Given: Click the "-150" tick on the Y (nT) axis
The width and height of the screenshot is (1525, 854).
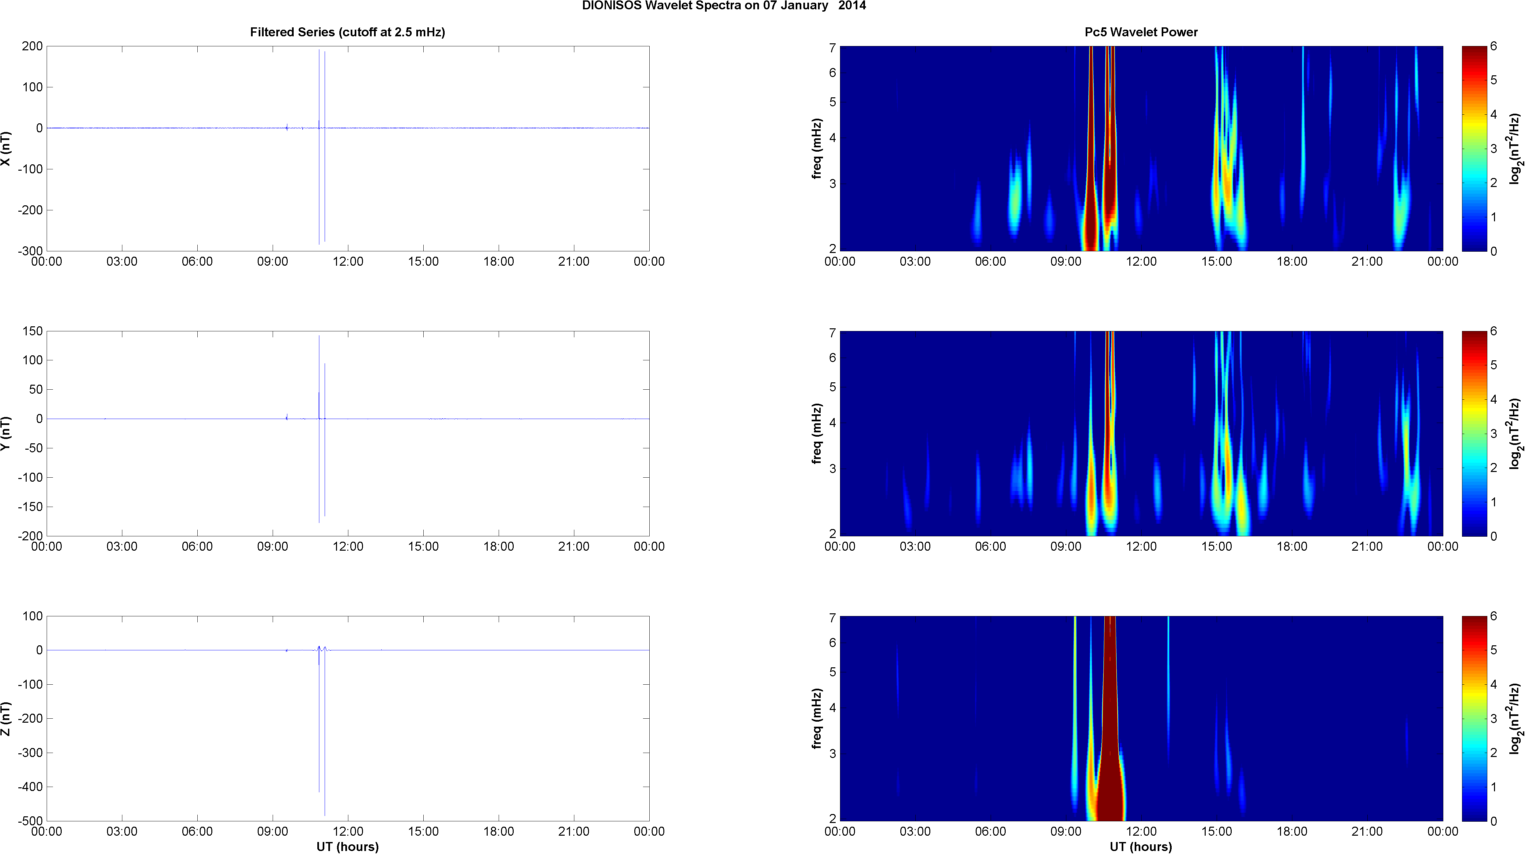Looking at the screenshot, I should [x=30, y=507].
